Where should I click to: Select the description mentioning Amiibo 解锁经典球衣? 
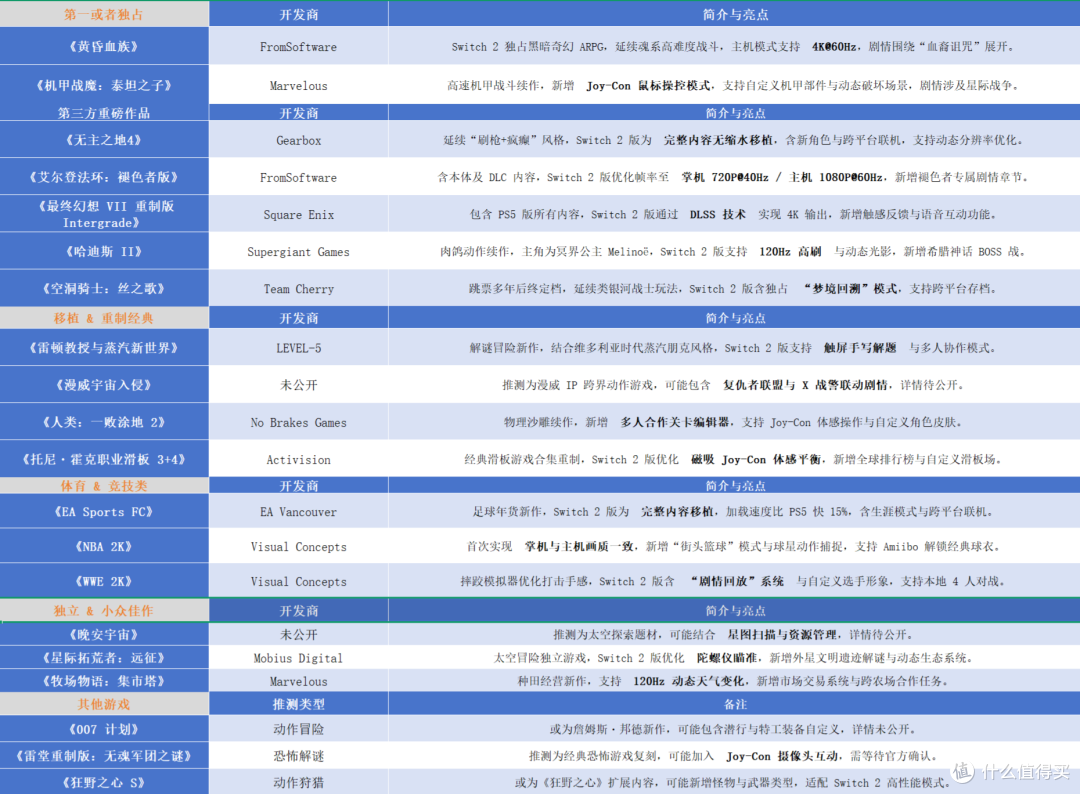coord(734,546)
